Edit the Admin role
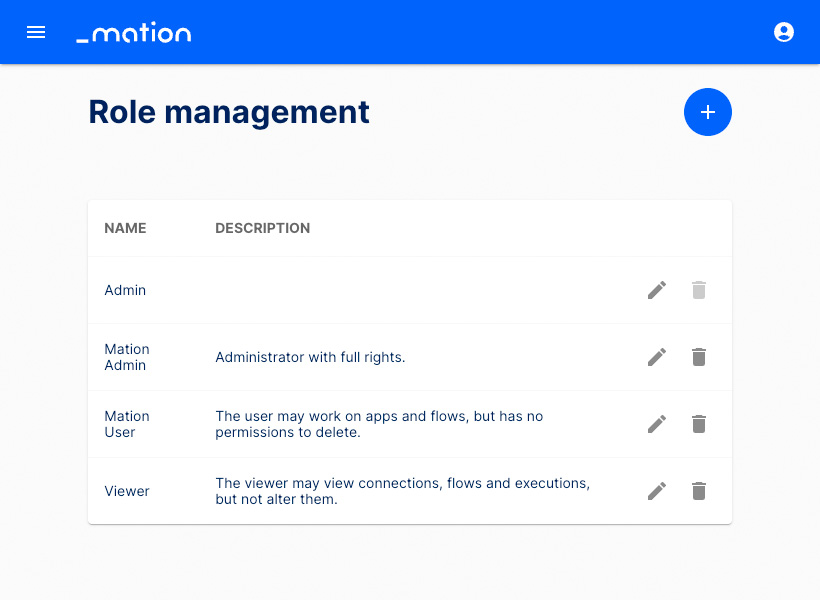Viewport: 820px width, 600px height. (657, 290)
